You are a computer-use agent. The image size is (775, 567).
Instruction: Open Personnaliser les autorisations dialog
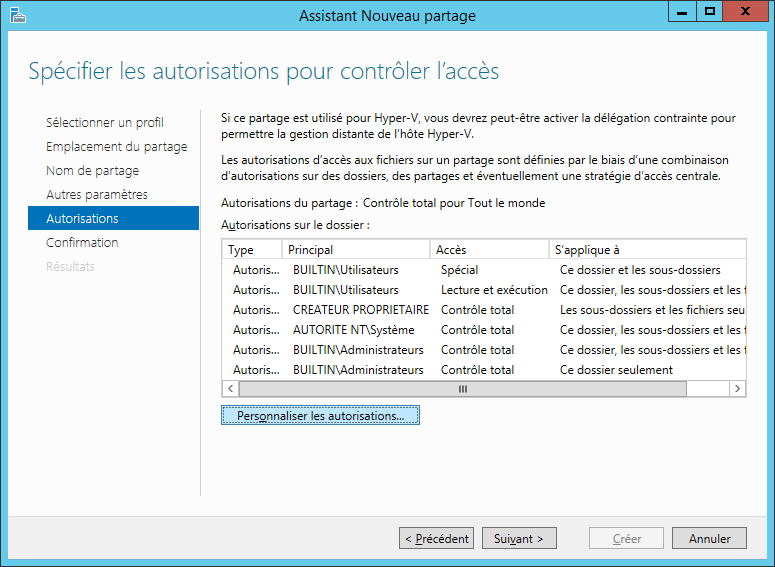tap(320, 415)
